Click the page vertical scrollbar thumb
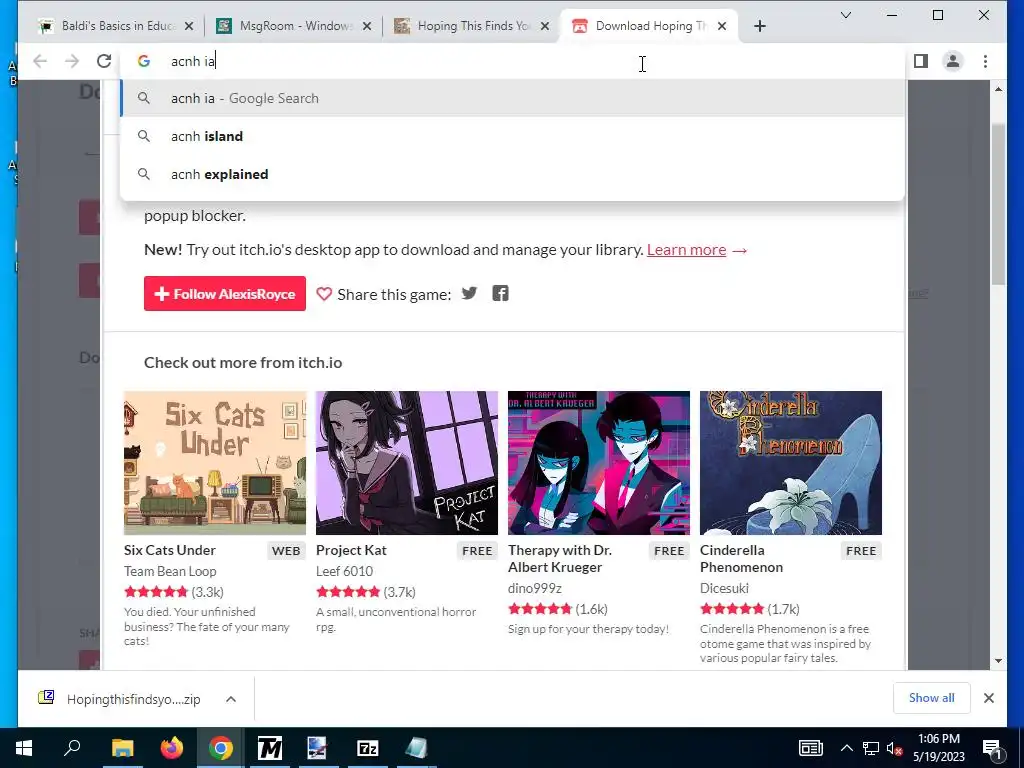The image size is (1024, 768). (x=998, y=204)
